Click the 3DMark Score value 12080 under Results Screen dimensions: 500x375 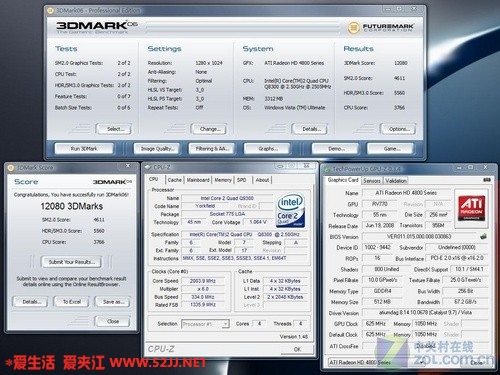coord(401,63)
